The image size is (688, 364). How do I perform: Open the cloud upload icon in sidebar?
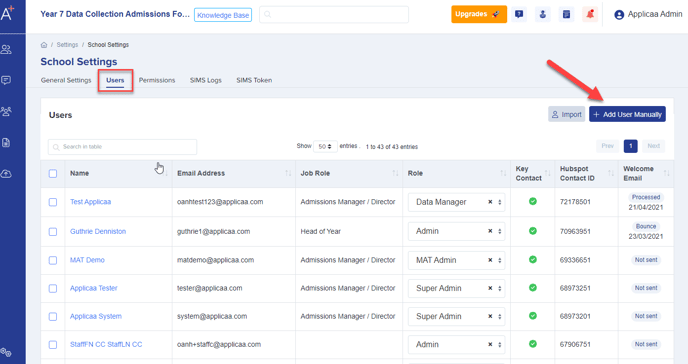click(6, 174)
